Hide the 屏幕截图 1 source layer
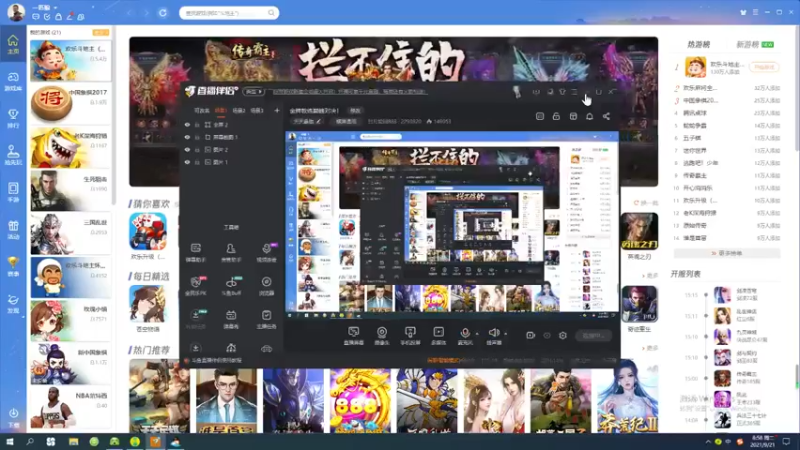800x450 pixels. click(187, 137)
